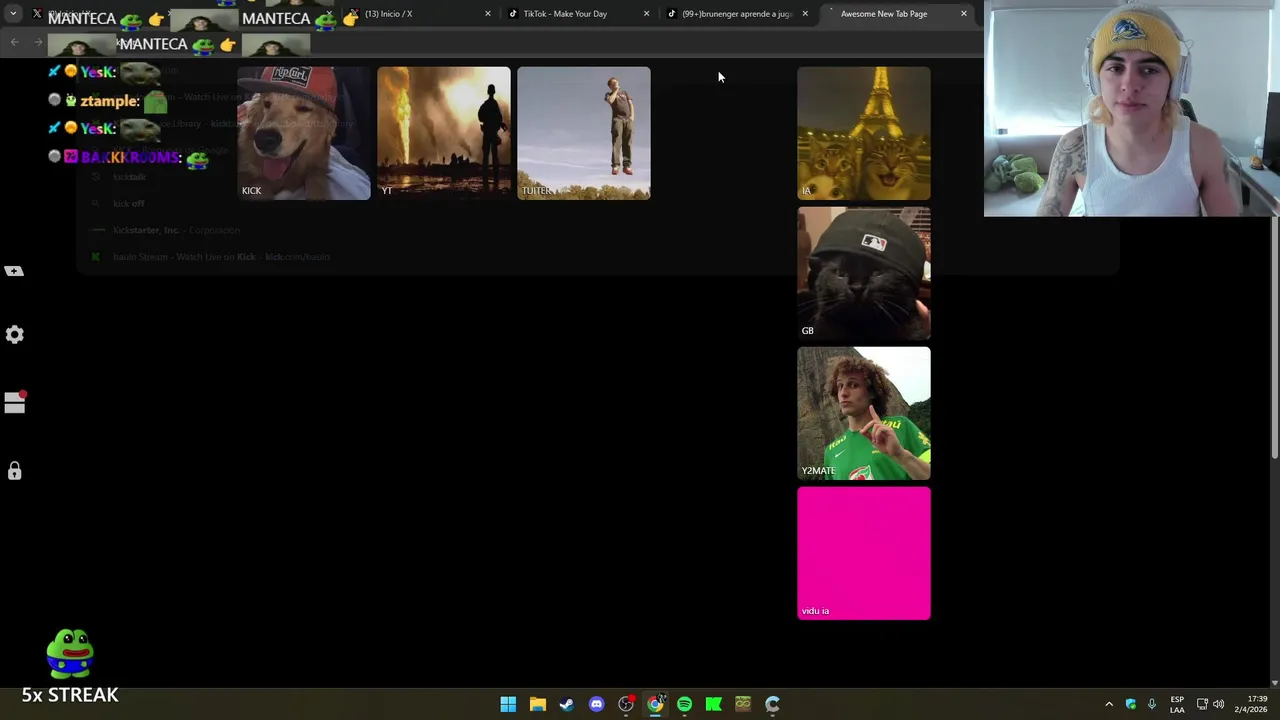Open the IA tile with Eiffel Tower cats

(x=864, y=133)
